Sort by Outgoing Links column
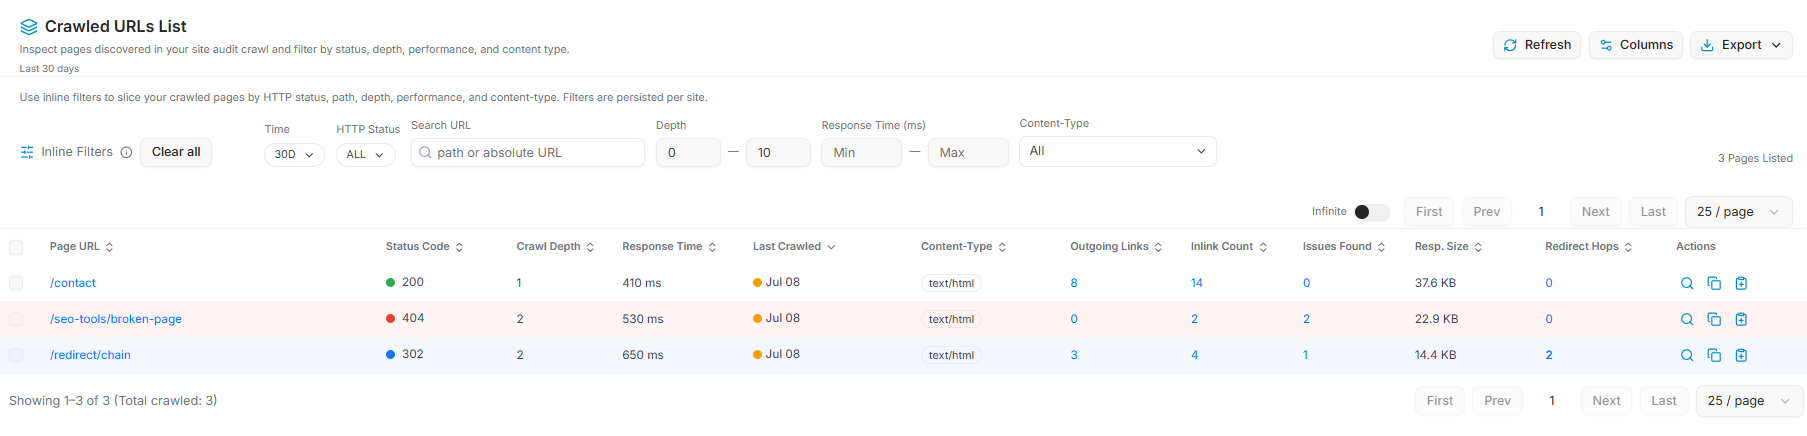The height and width of the screenshot is (436, 1807). (1117, 247)
